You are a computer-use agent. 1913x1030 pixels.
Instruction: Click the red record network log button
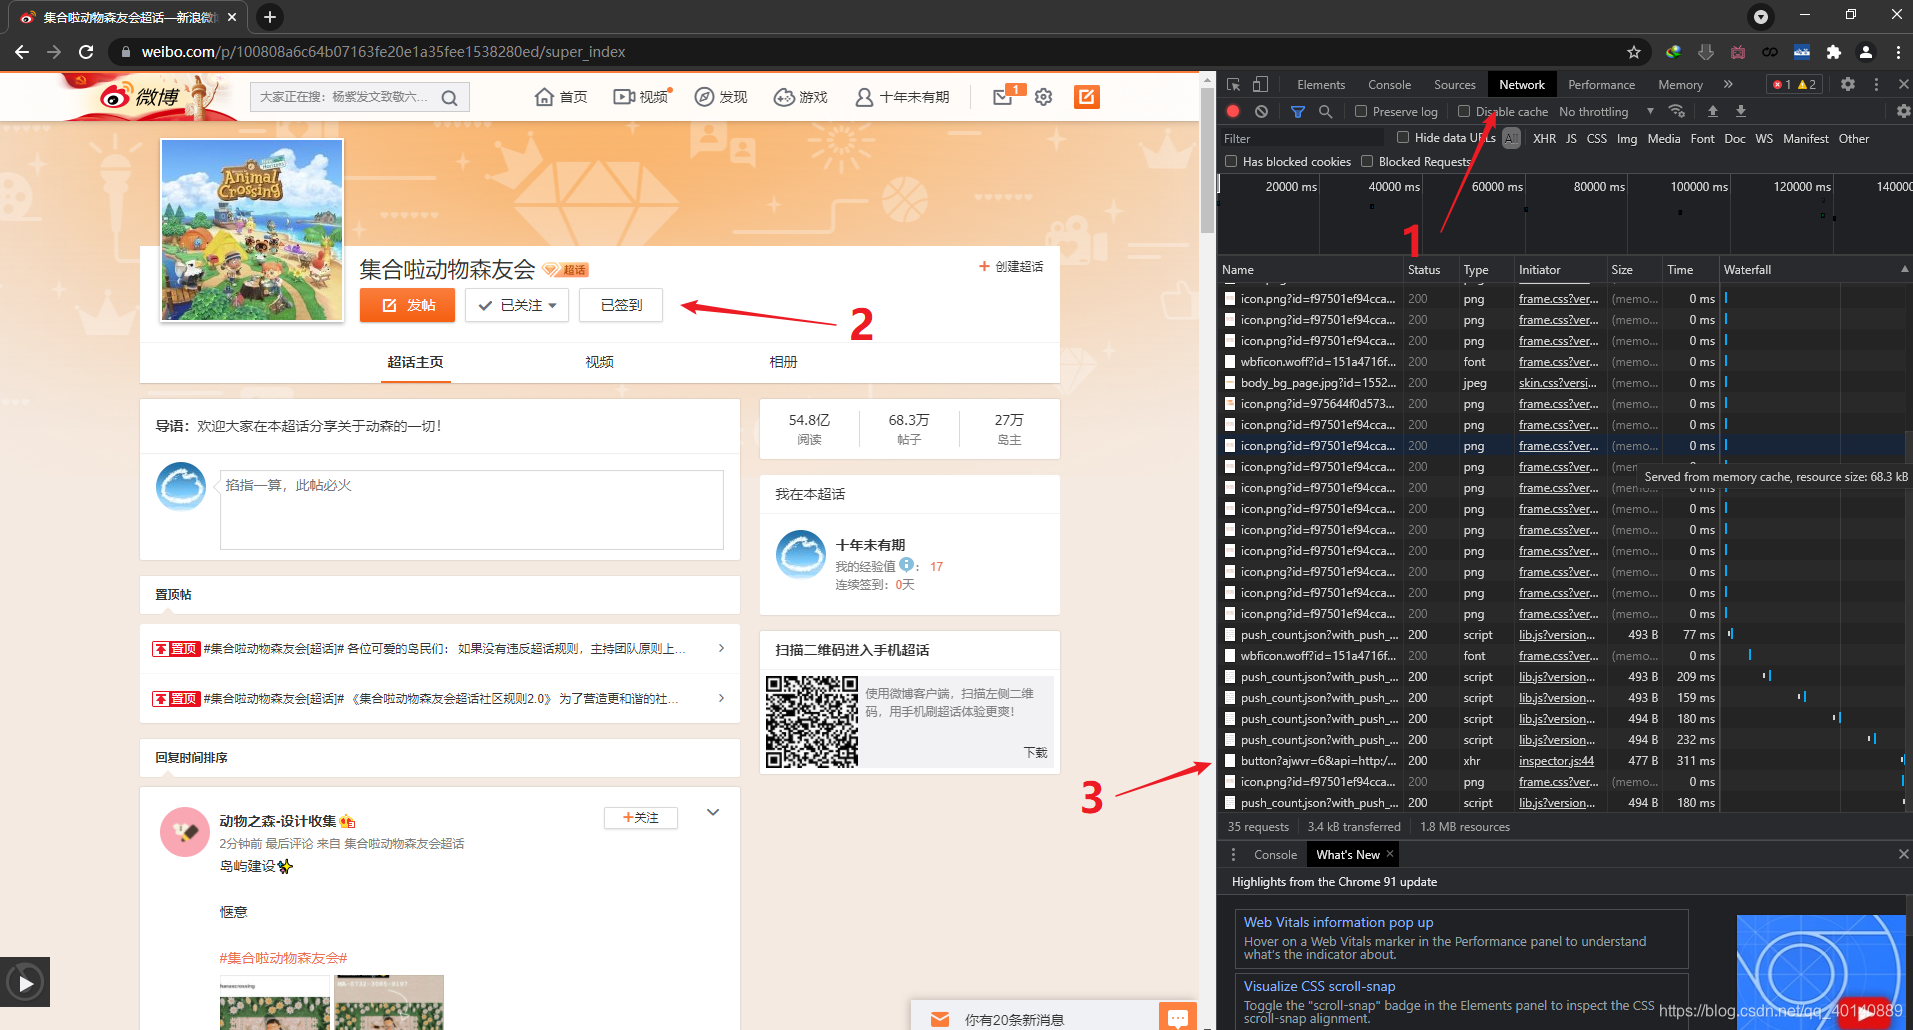[1233, 112]
